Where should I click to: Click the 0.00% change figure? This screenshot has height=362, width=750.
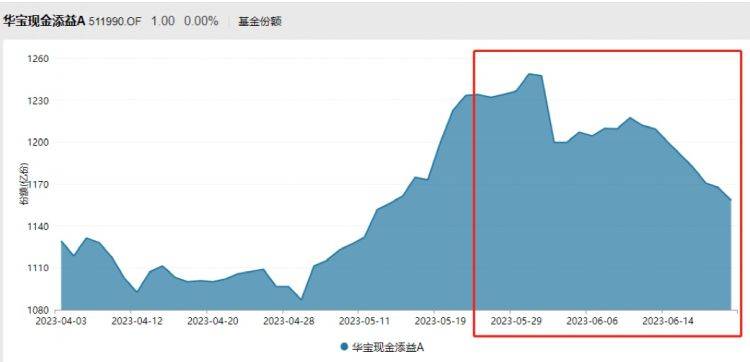[x=201, y=22]
